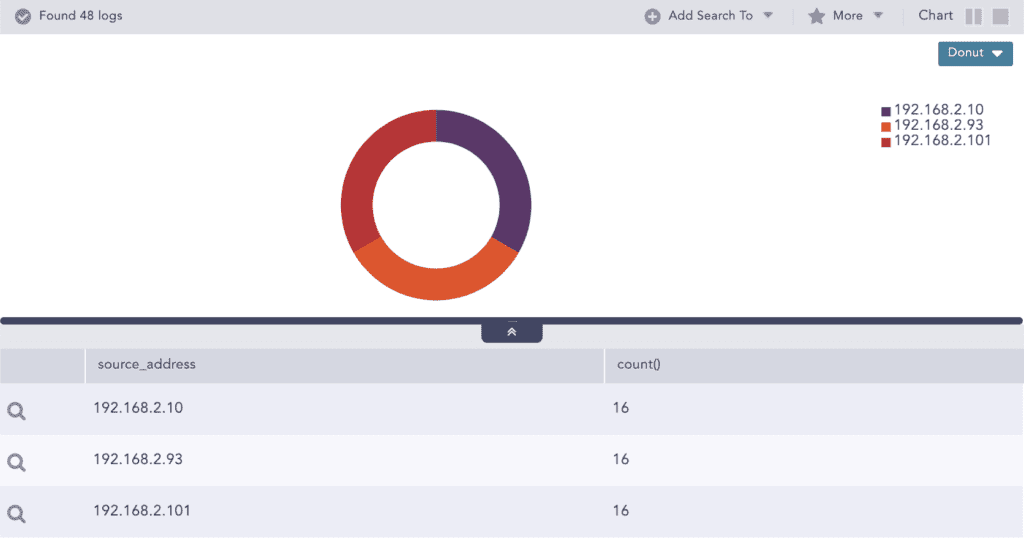Open the Donut chart type dropdown
Screen dimensions: 1024x540
(975, 53)
